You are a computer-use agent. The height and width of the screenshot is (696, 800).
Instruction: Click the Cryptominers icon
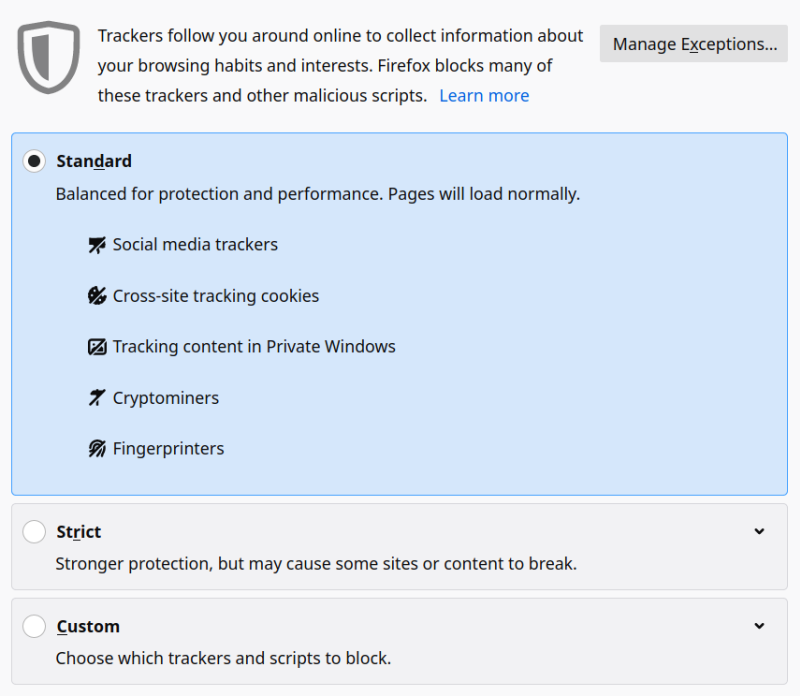[x=97, y=397]
